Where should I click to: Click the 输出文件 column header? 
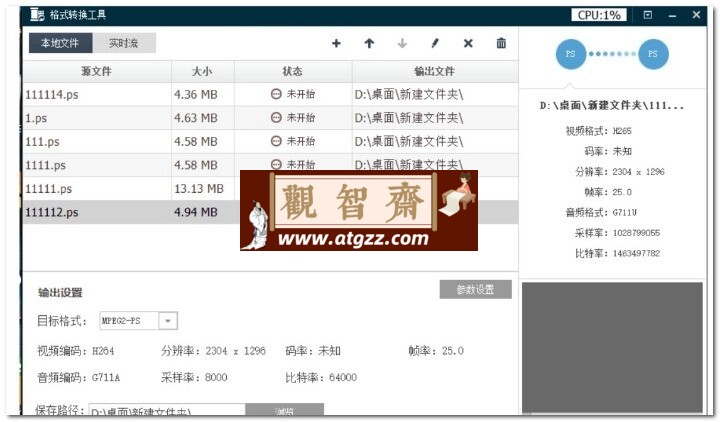[x=435, y=71]
